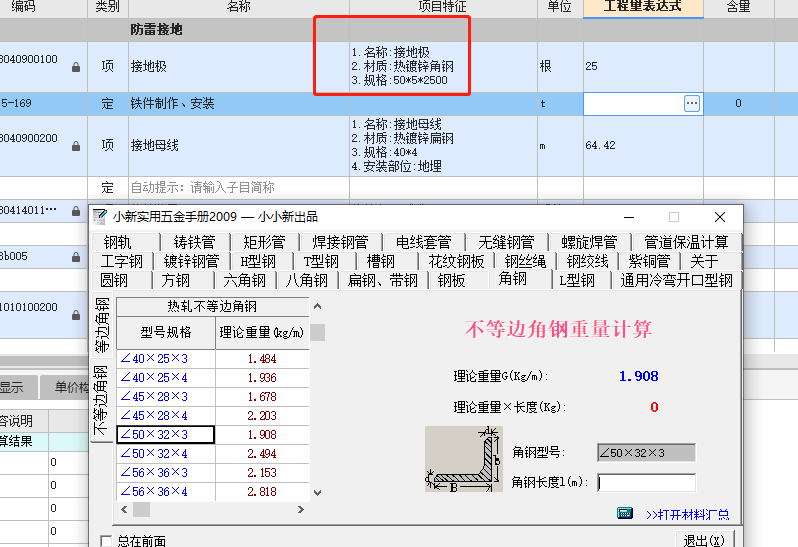This screenshot has width=798, height=547.
Task: Open the 焊接钢管 tab
Action: pyautogui.click(x=340, y=242)
